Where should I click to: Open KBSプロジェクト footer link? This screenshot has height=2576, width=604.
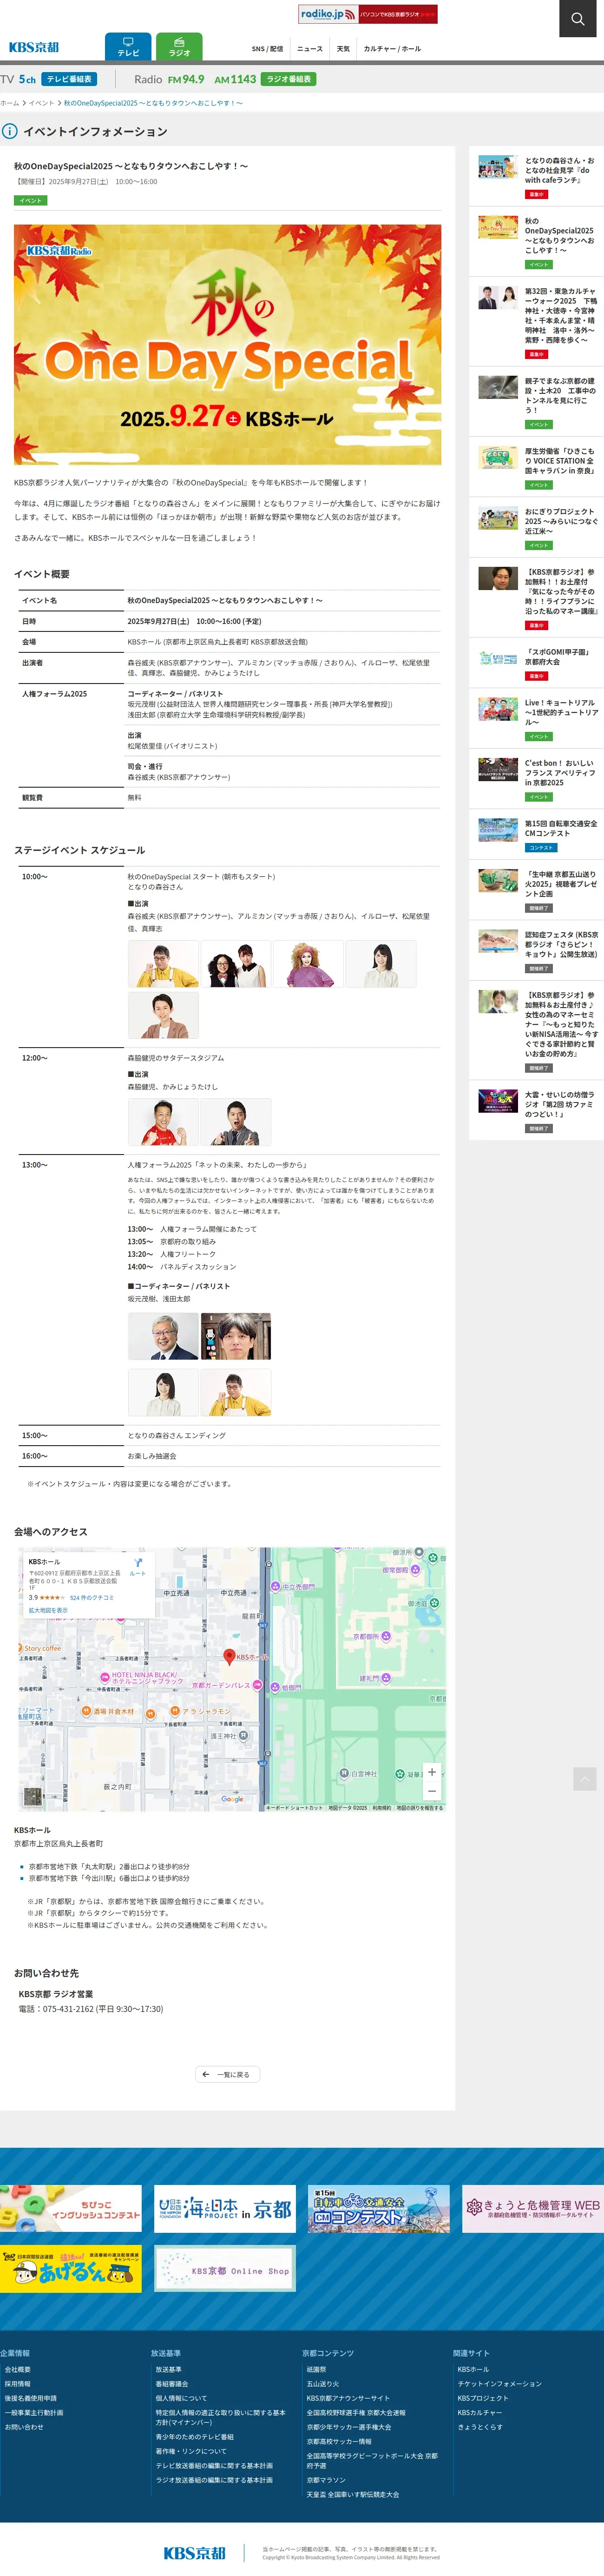pos(483,2398)
